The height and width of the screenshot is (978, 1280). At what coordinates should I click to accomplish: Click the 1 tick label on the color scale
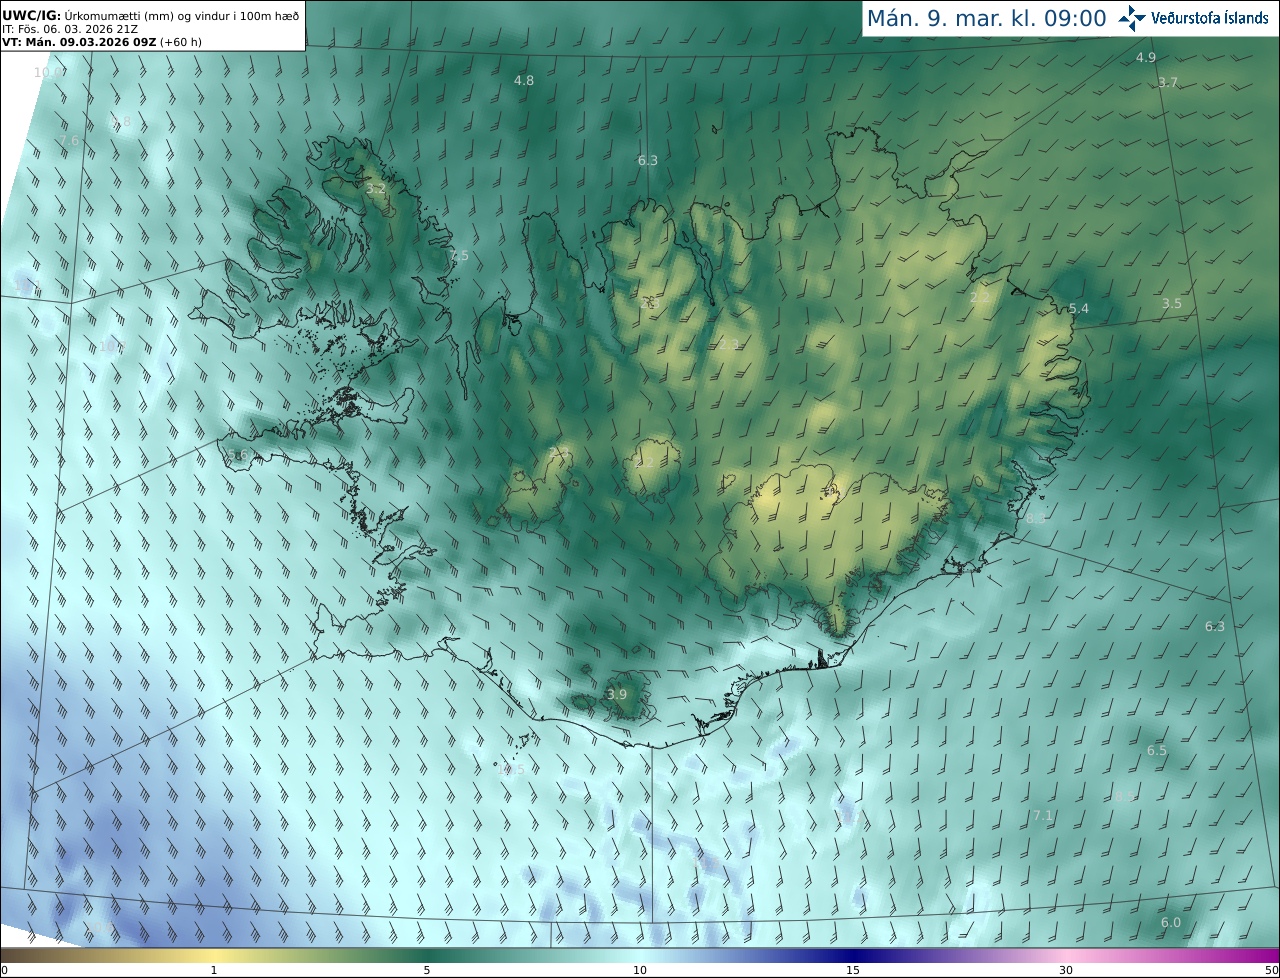pyautogui.click(x=214, y=970)
